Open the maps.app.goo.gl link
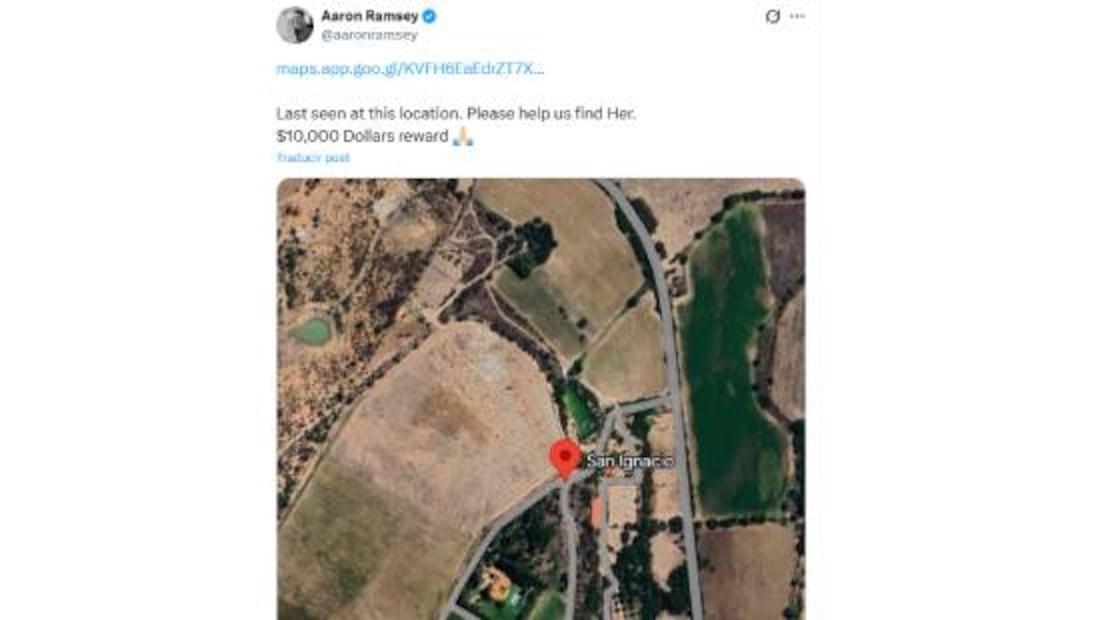 (x=410, y=69)
